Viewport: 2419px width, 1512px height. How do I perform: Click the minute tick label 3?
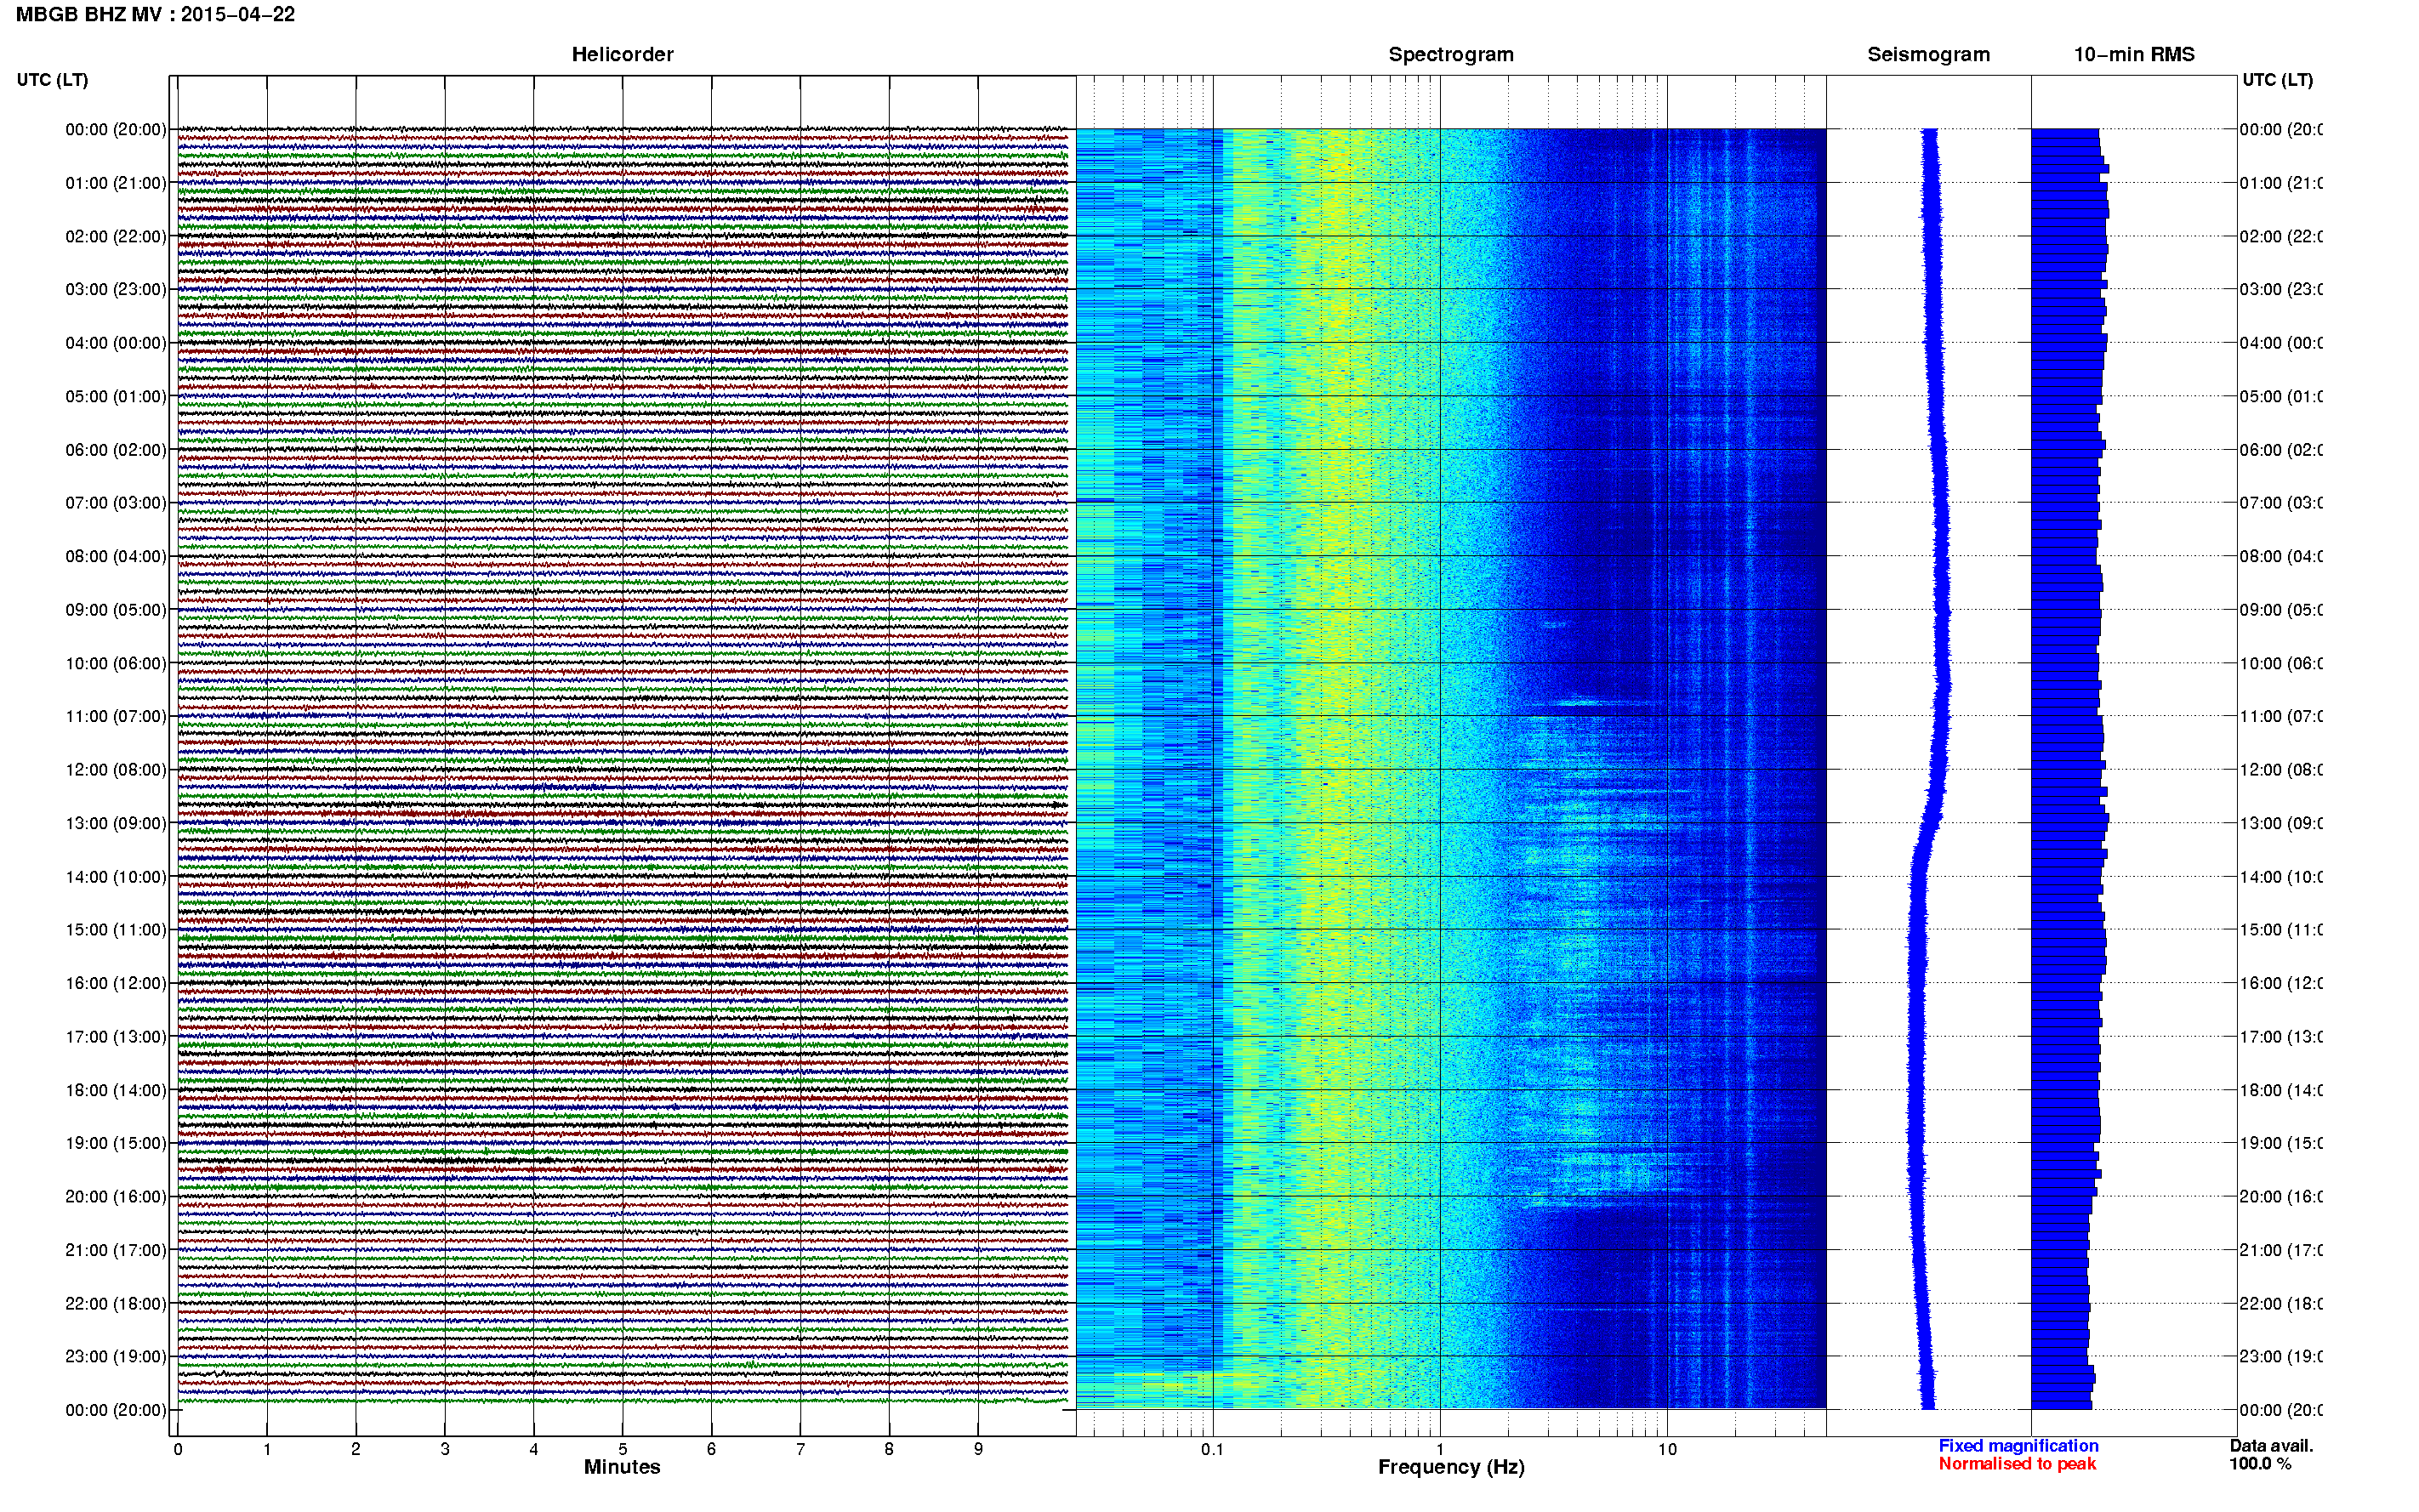tap(445, 1449)
